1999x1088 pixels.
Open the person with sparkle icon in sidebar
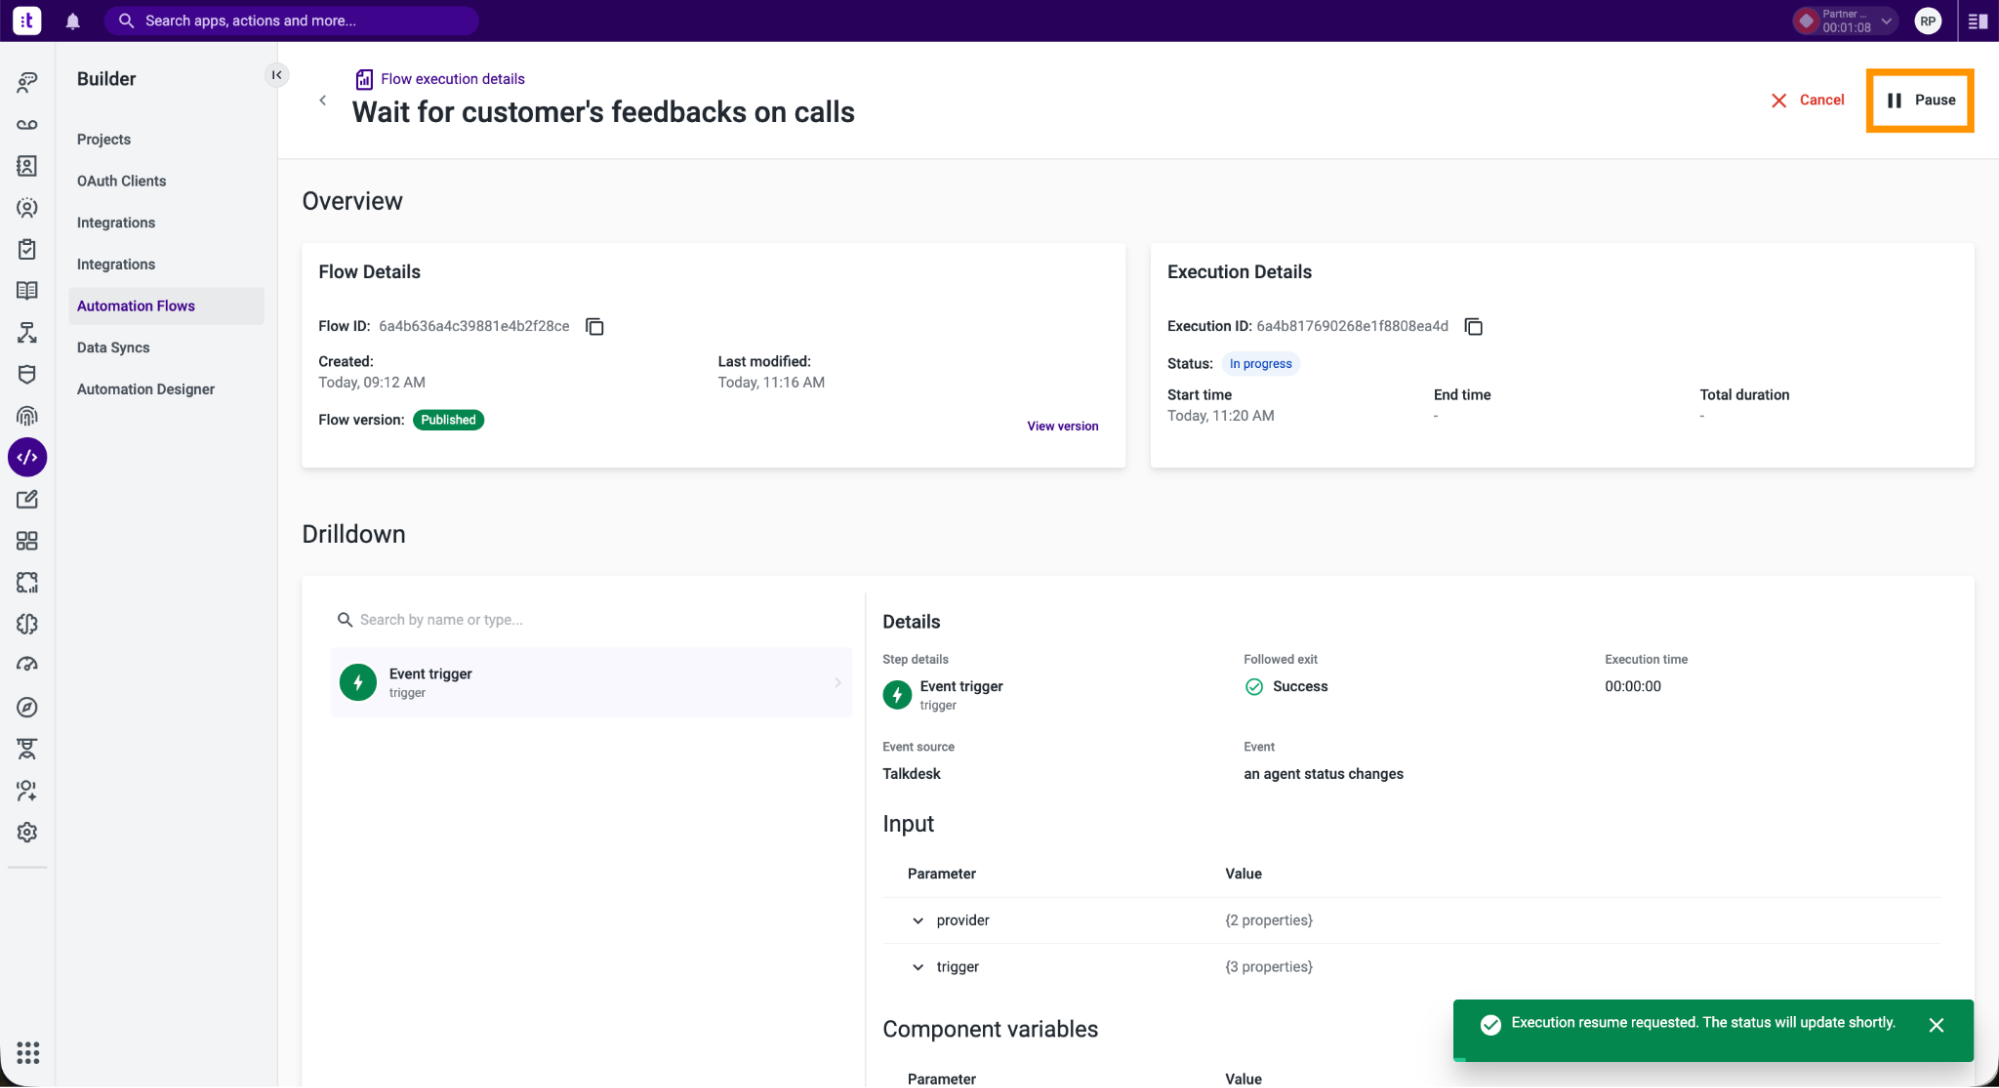pos(27,791)
